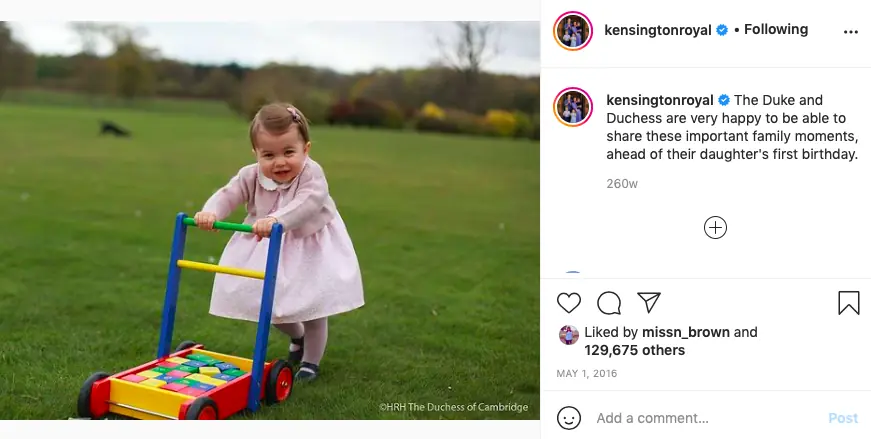Click the MAY 1, 2016 date link
The image size is (871, 439).
click(586, 374)
